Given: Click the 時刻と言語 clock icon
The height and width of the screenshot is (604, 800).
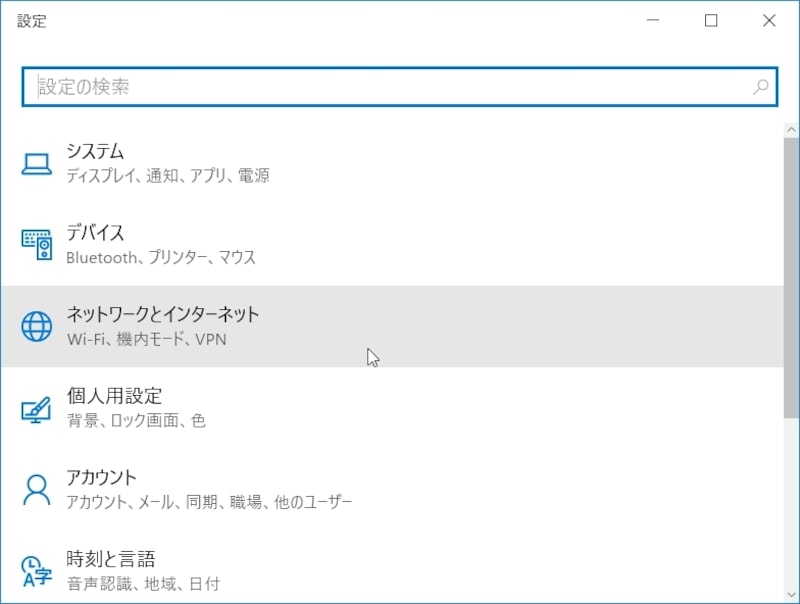Looking at the screenshot, I should pyautogui.click(x=37, y=568).
